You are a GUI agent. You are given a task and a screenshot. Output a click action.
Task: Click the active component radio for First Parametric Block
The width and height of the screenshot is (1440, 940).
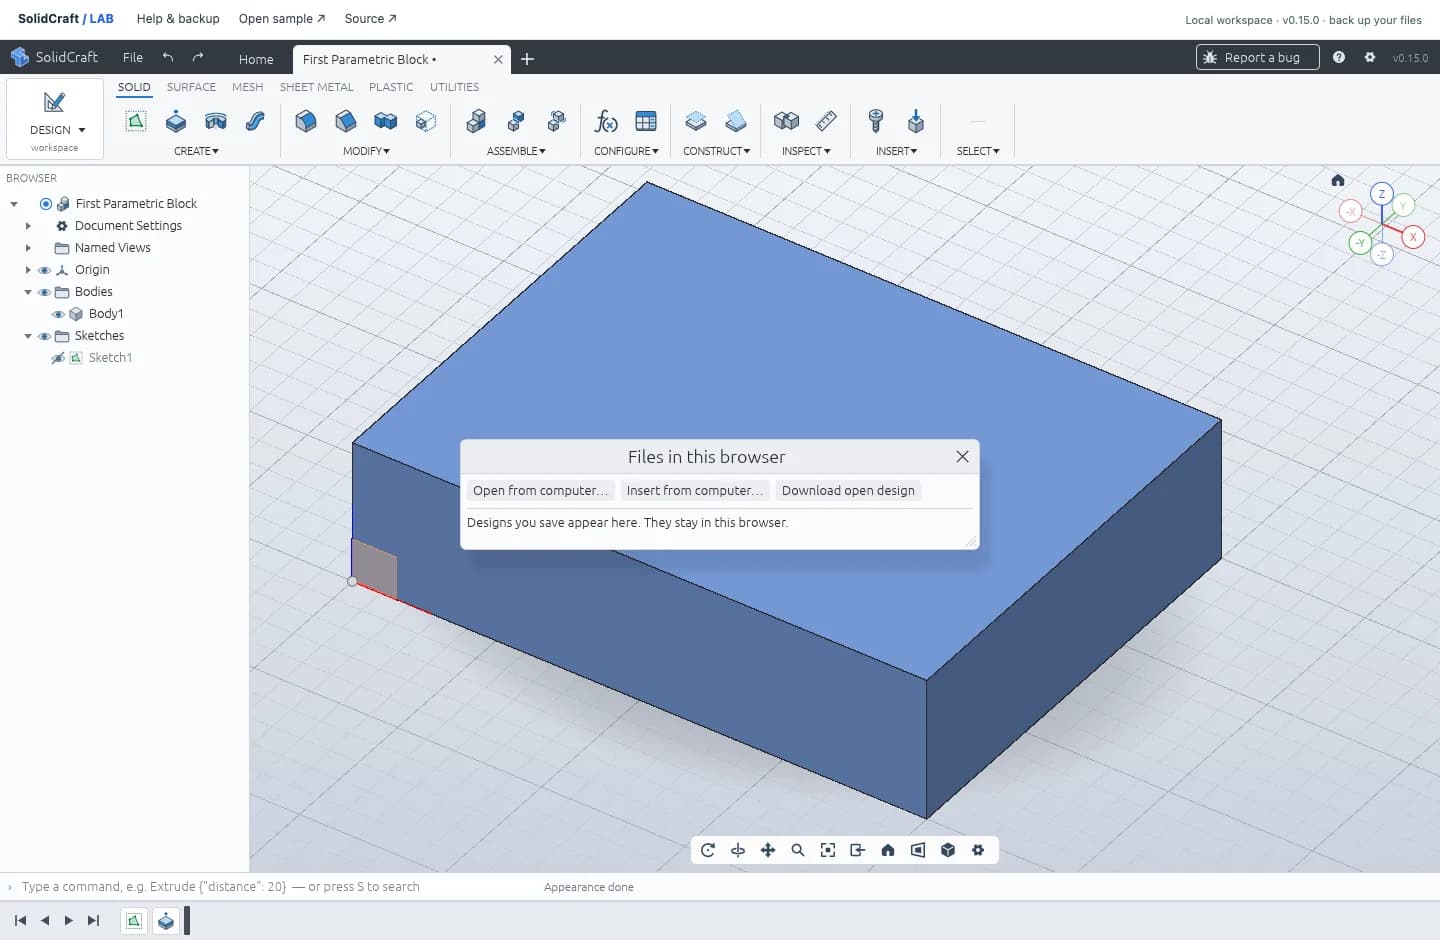(46, 204)
